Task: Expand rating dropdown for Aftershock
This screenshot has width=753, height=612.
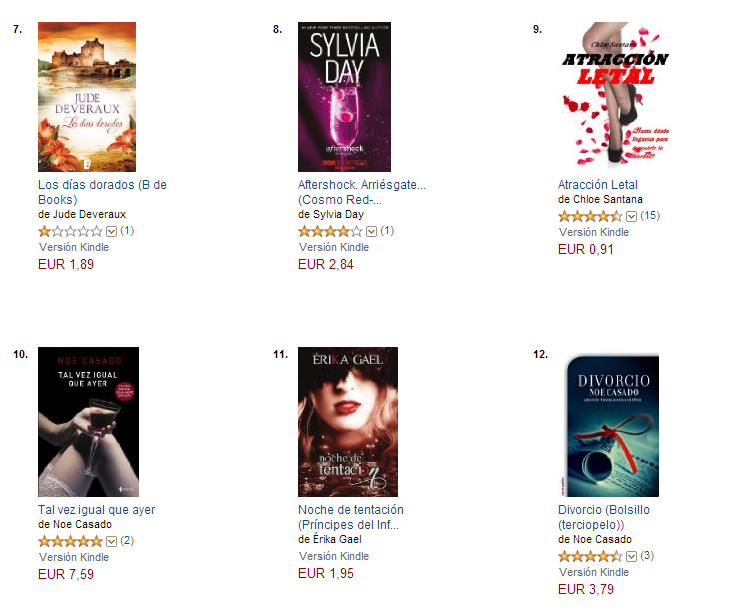Action: coord(371,232)
